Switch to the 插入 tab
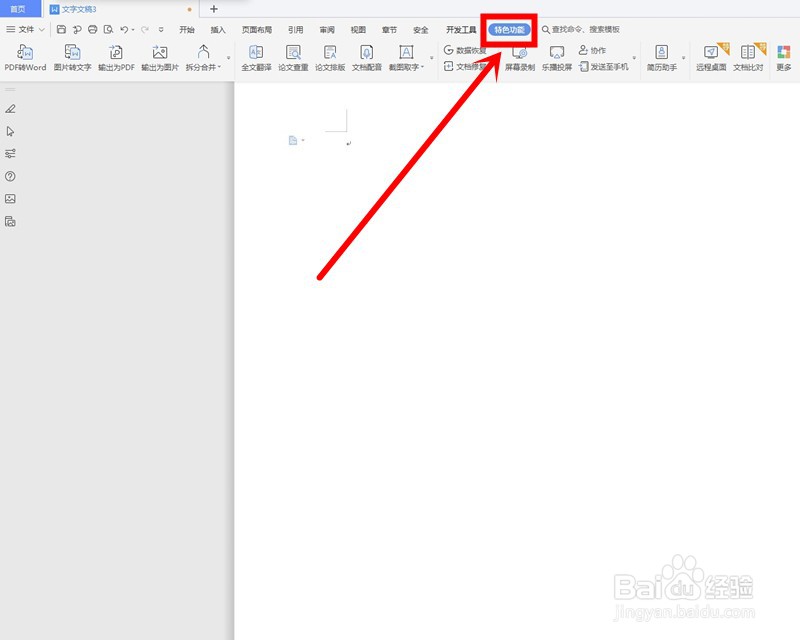This screenshot has width=800, height=640. pos(218,30)
